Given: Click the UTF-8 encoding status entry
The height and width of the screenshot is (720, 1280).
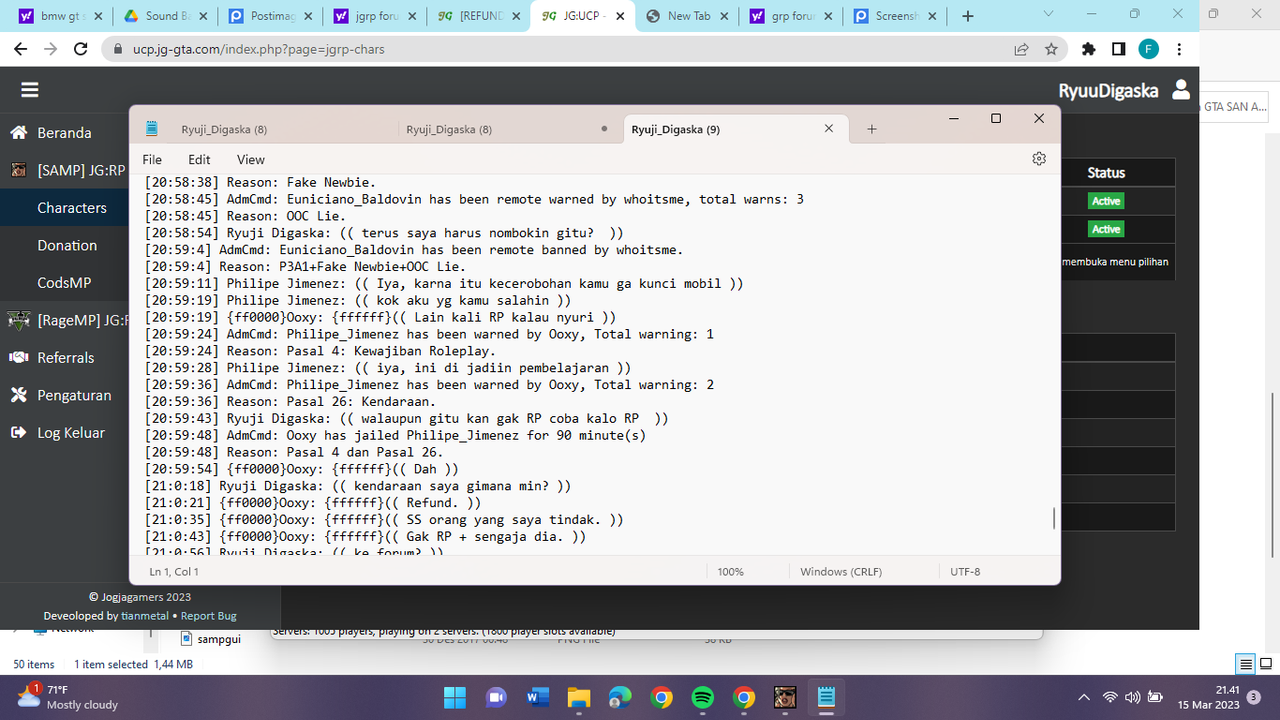Looking at the screenshot, I should pos(965,572).
